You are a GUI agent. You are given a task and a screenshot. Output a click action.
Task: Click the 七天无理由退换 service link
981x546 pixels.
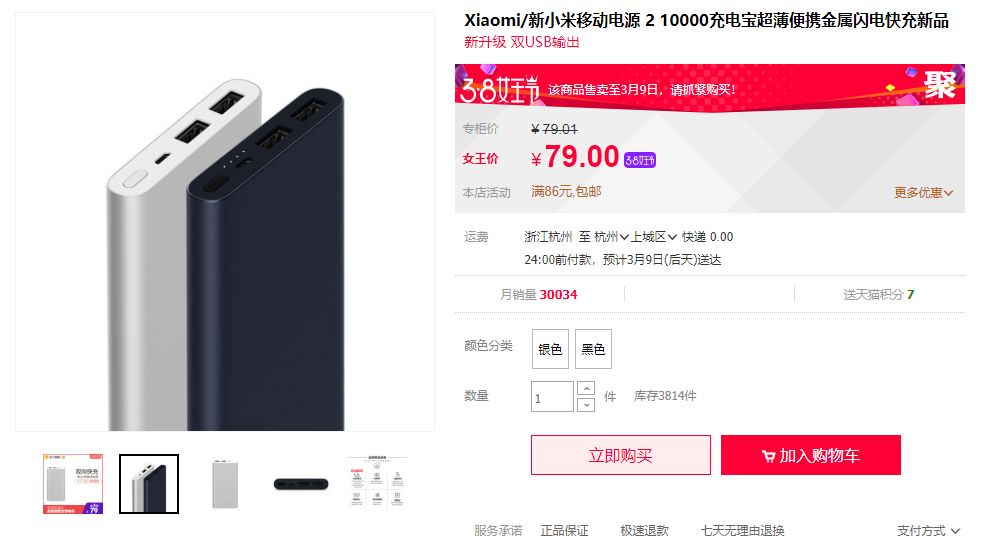click(743, 531)
